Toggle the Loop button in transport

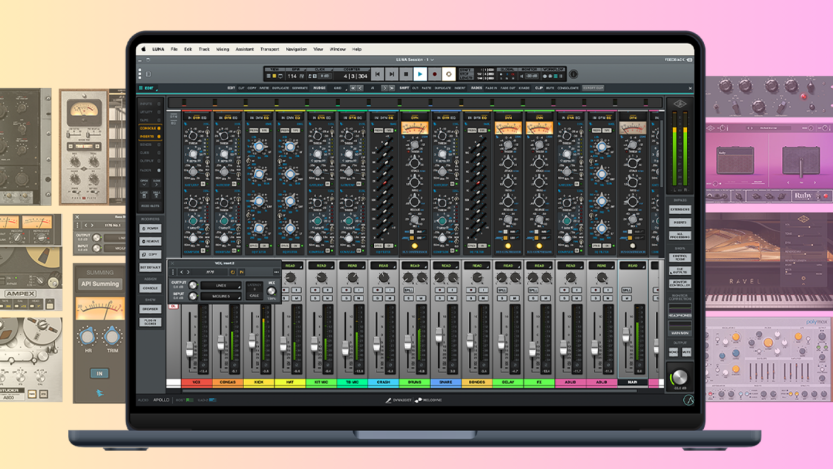(448, 74)
